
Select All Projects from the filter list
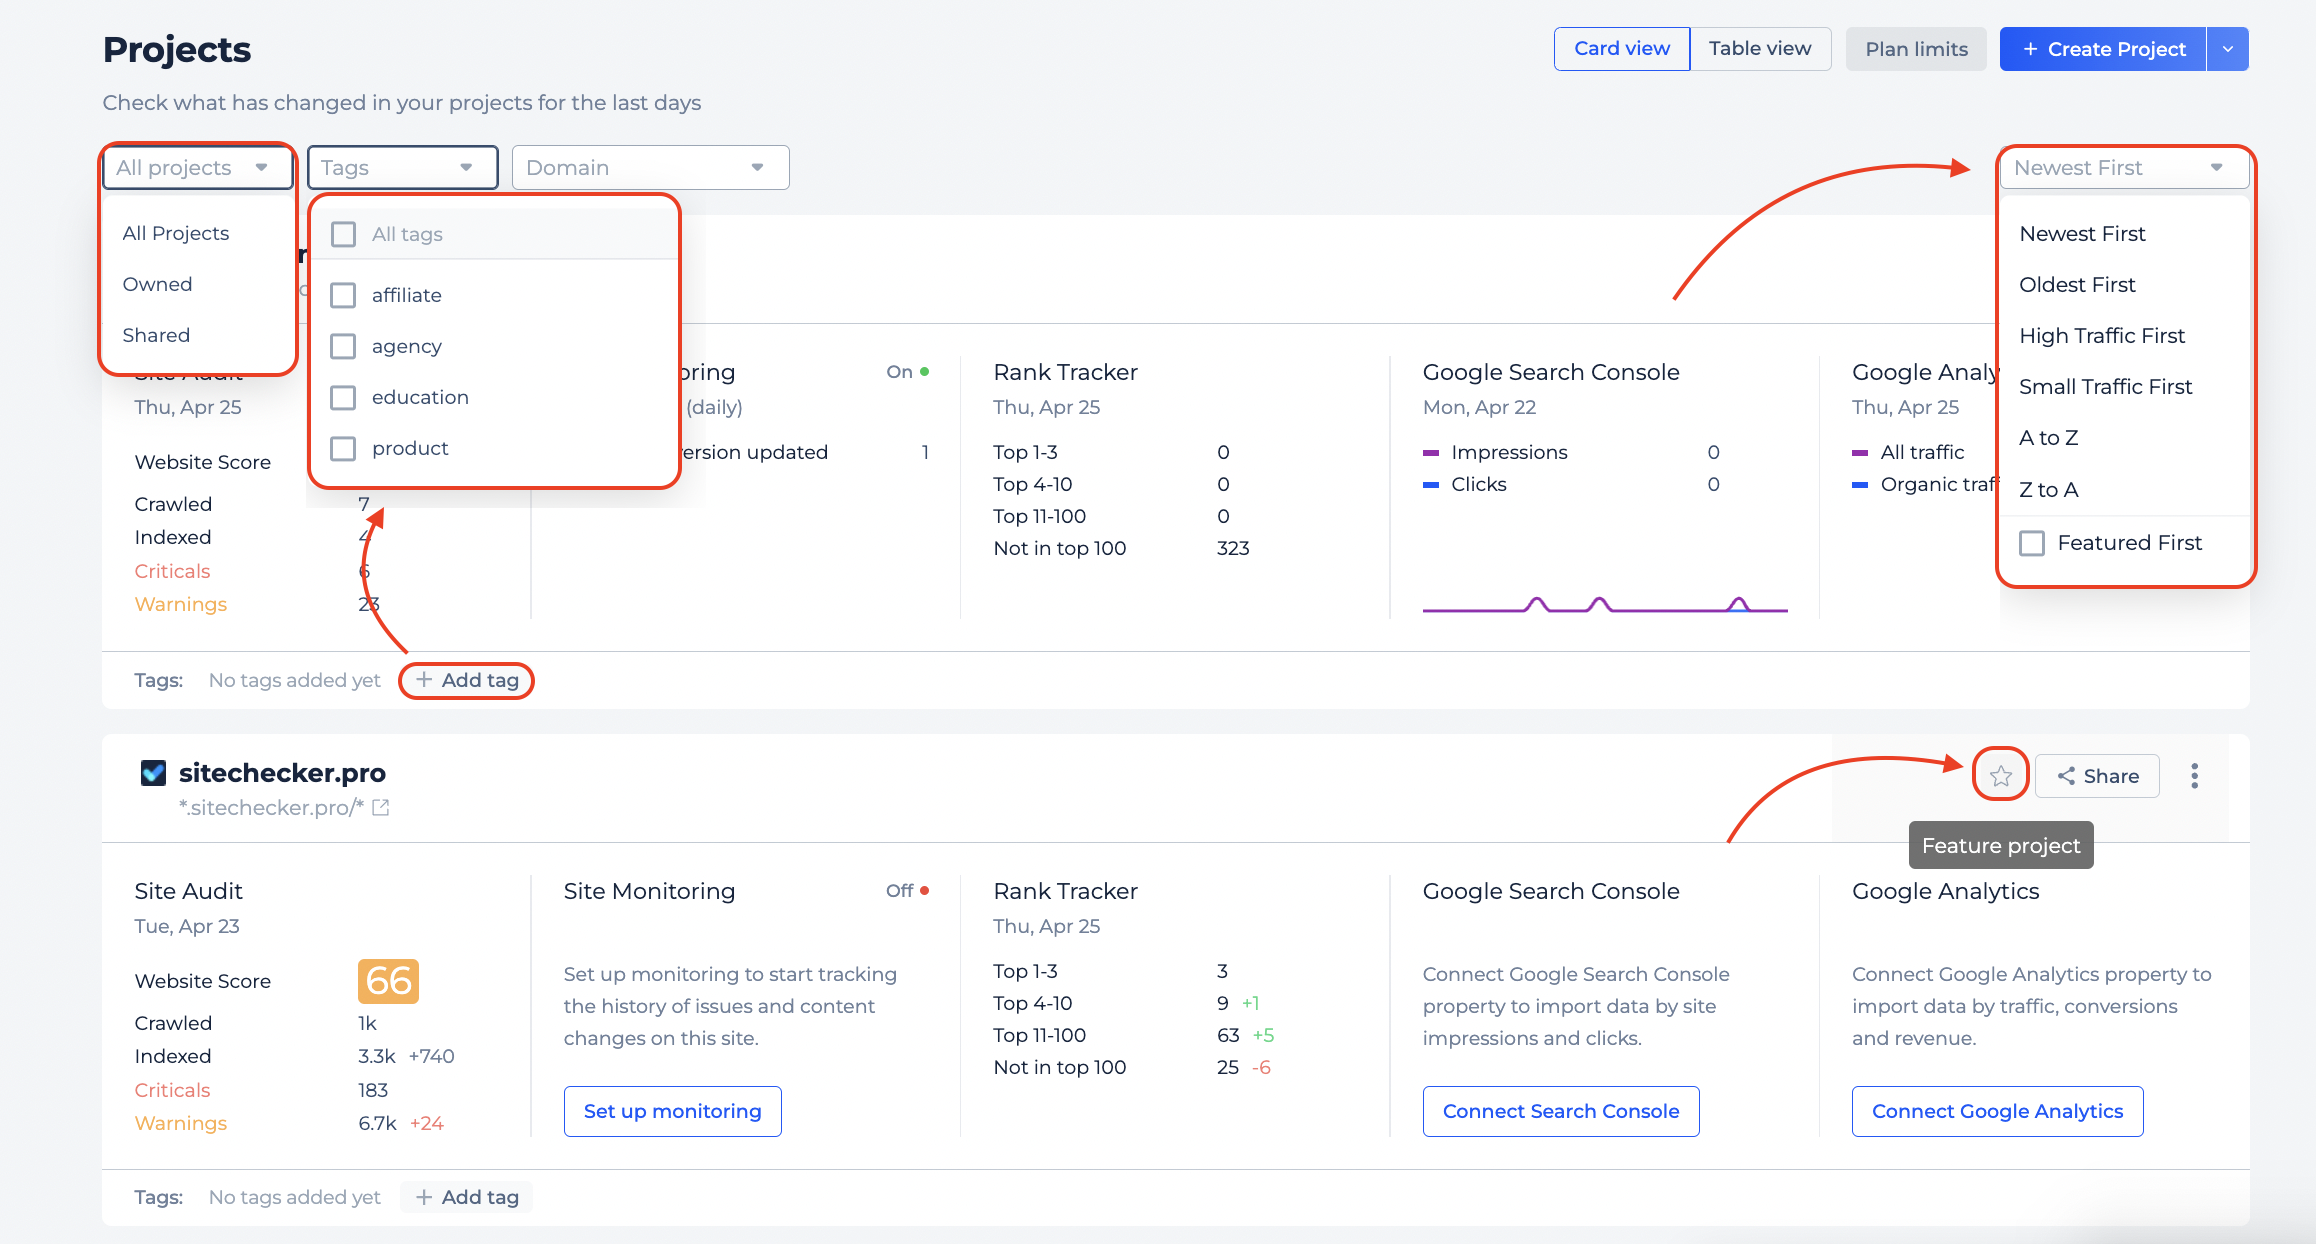(176, 233)
